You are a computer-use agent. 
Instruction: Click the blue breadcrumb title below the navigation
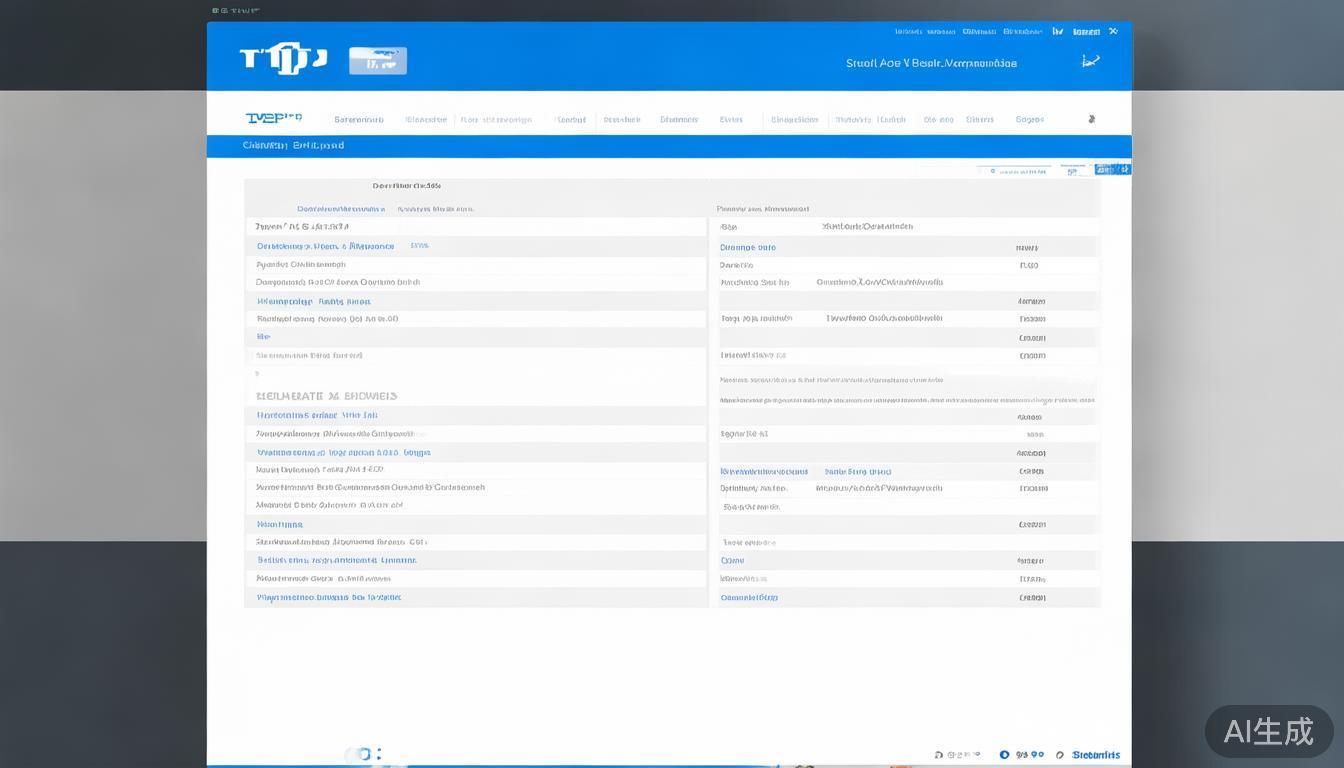pyautogui.click(x=293, y=146)
